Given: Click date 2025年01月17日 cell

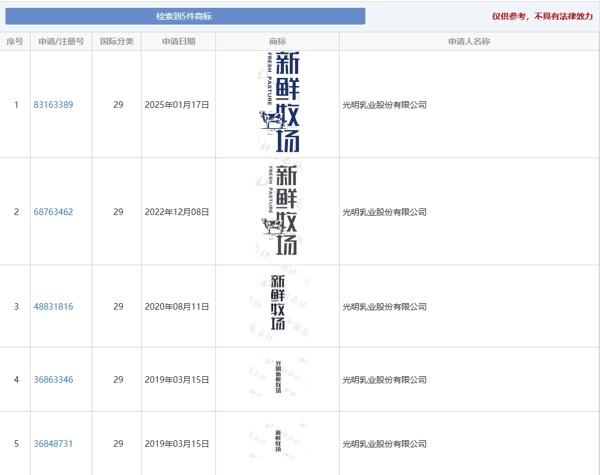Looking at the screenshot, I should [179, 105].
